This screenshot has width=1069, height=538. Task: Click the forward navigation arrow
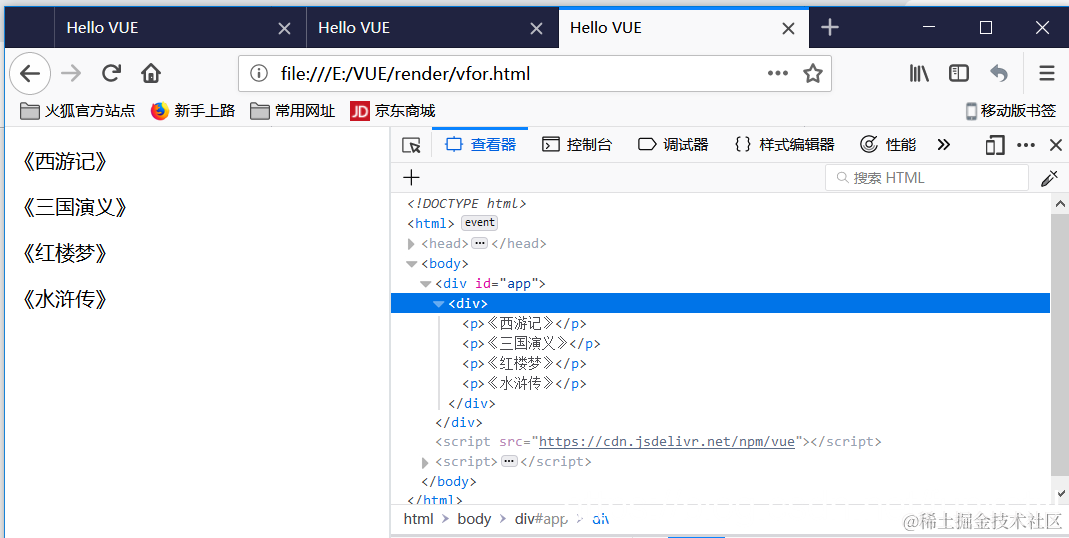point(71,73)
